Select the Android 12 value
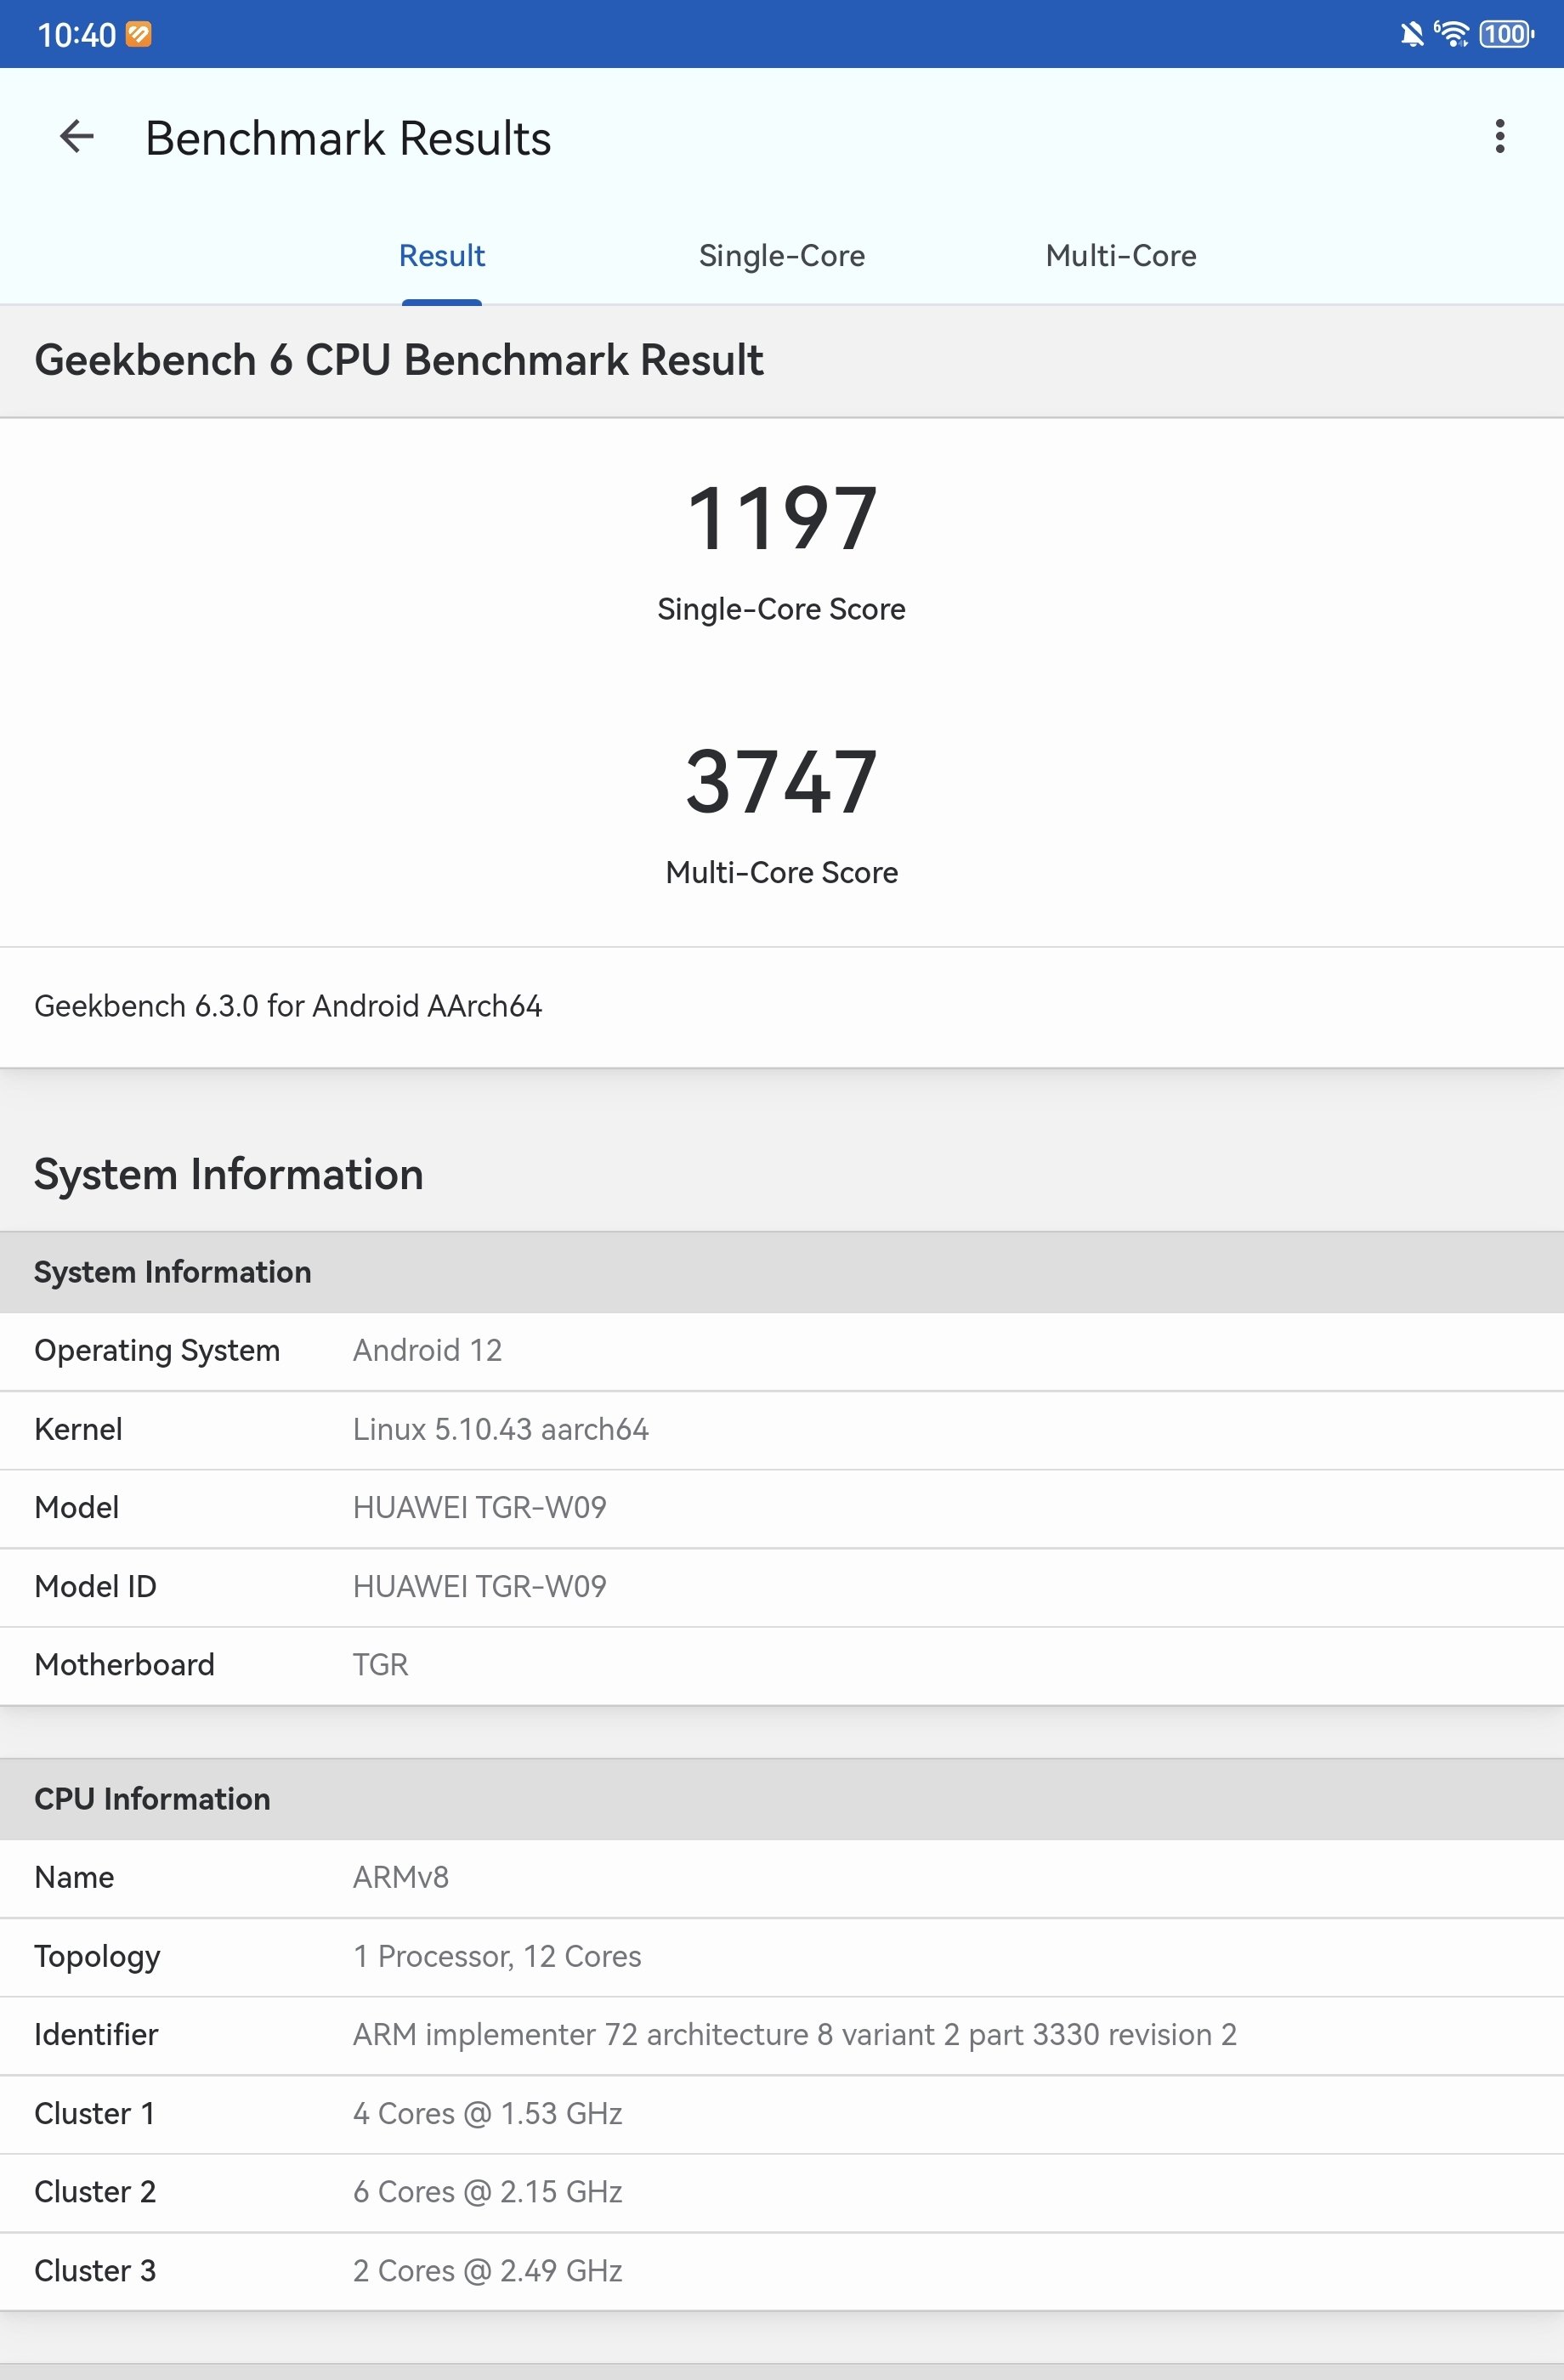The image size is (1564, 2380). pyautogui.click(x=428, y=1351)
